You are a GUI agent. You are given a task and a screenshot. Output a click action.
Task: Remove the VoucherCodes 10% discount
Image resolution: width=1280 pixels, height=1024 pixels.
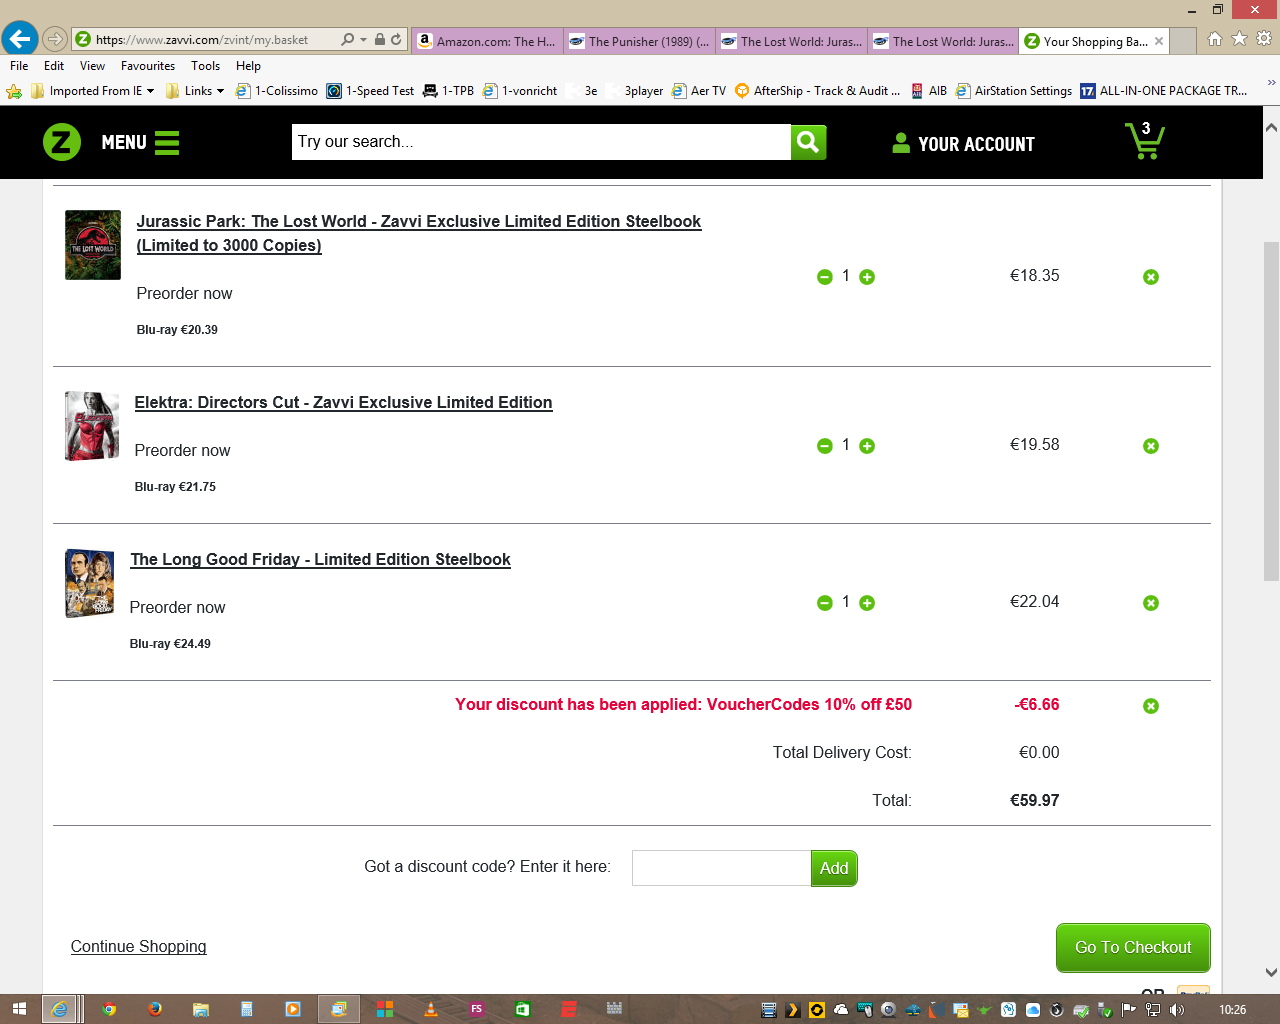[1151, 706]
